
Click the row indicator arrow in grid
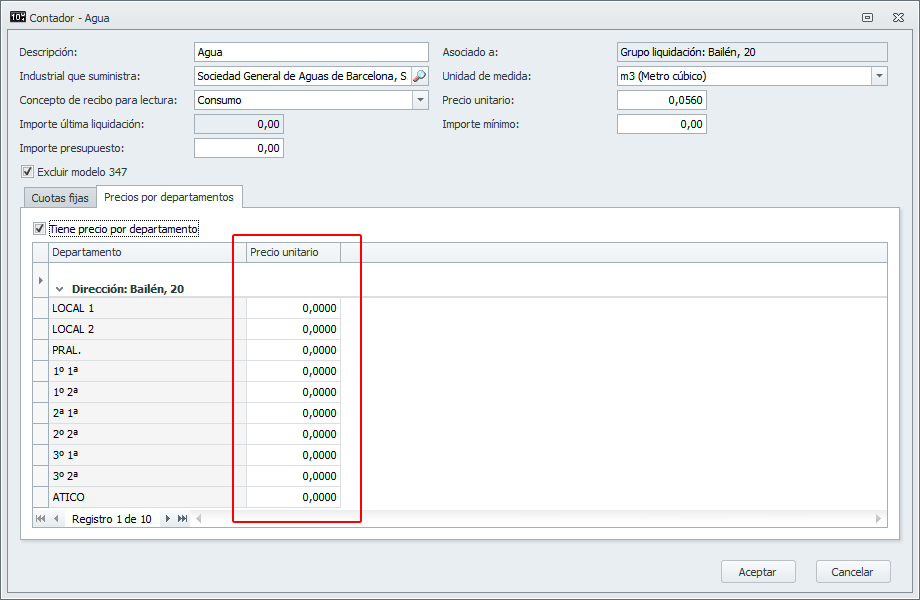pos(41,280)
